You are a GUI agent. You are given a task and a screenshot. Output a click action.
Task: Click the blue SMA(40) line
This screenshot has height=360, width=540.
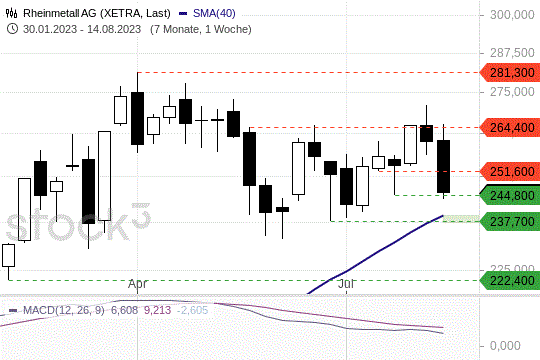click(379, 251)
